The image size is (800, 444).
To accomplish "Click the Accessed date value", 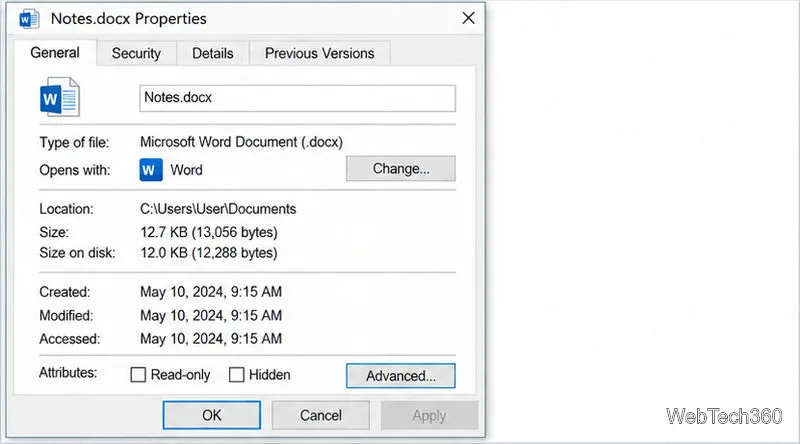I will pos(211,339).
